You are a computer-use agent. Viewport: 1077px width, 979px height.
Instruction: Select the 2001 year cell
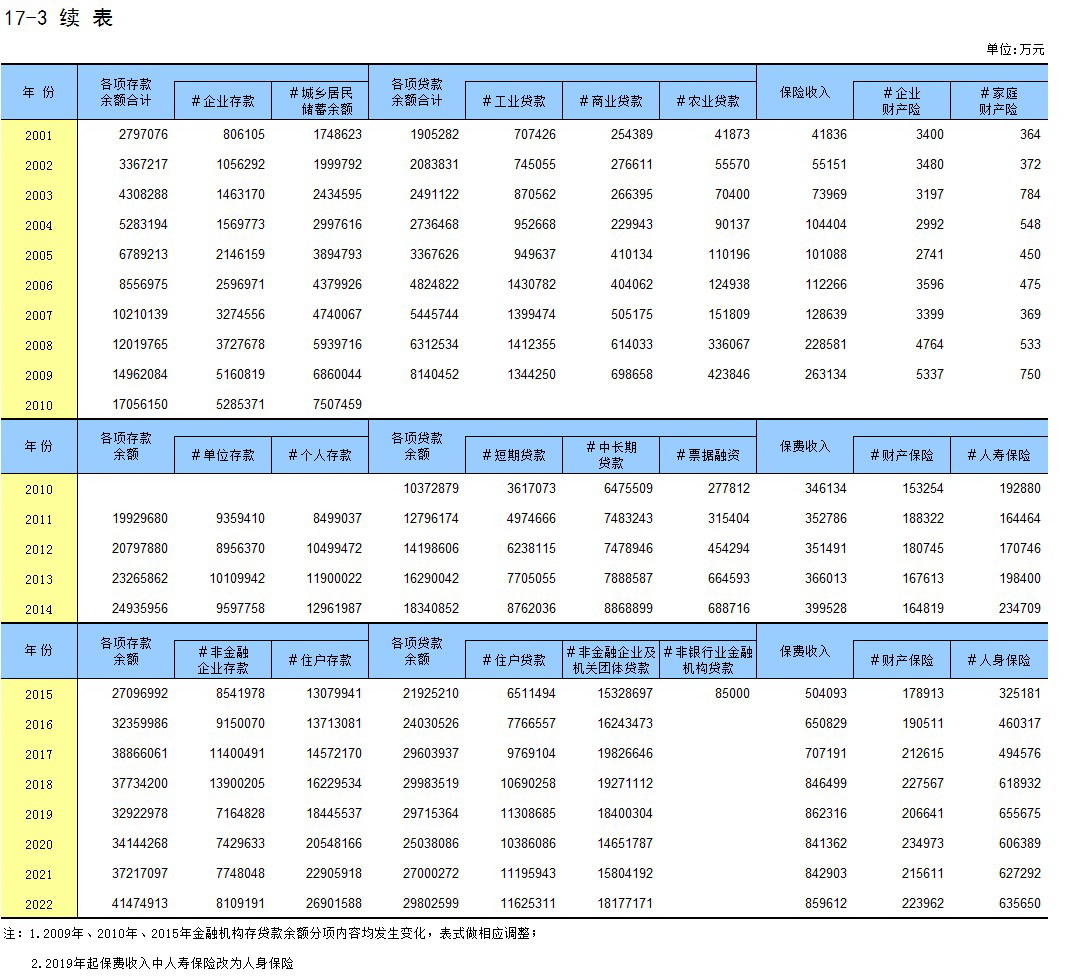[x=39, y=136]
